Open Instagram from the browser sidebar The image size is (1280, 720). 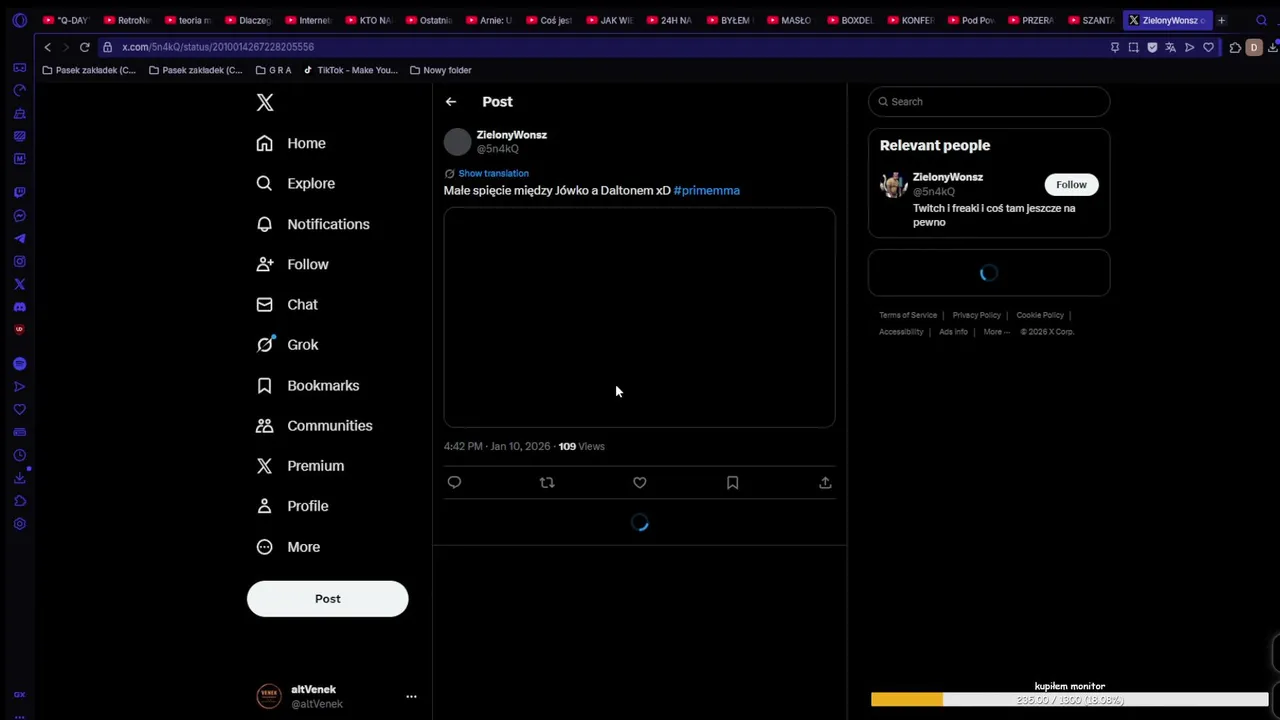click(x=19, y=261)
